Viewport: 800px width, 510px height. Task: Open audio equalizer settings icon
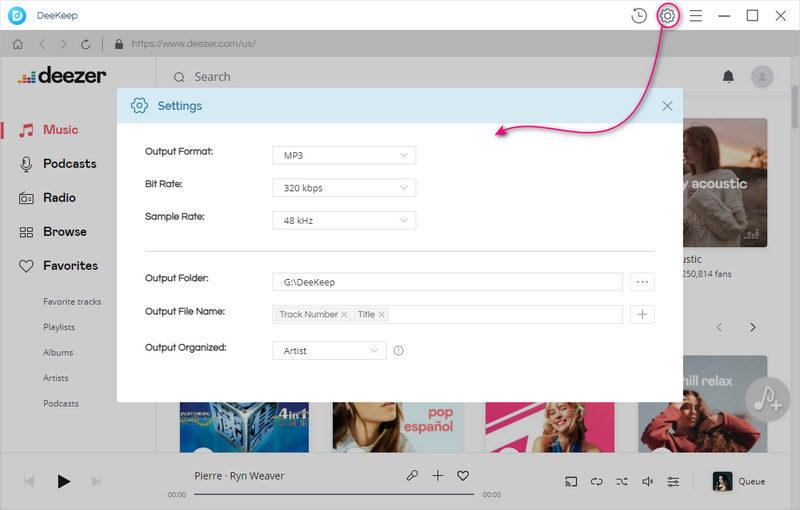(x=673, y=481)
